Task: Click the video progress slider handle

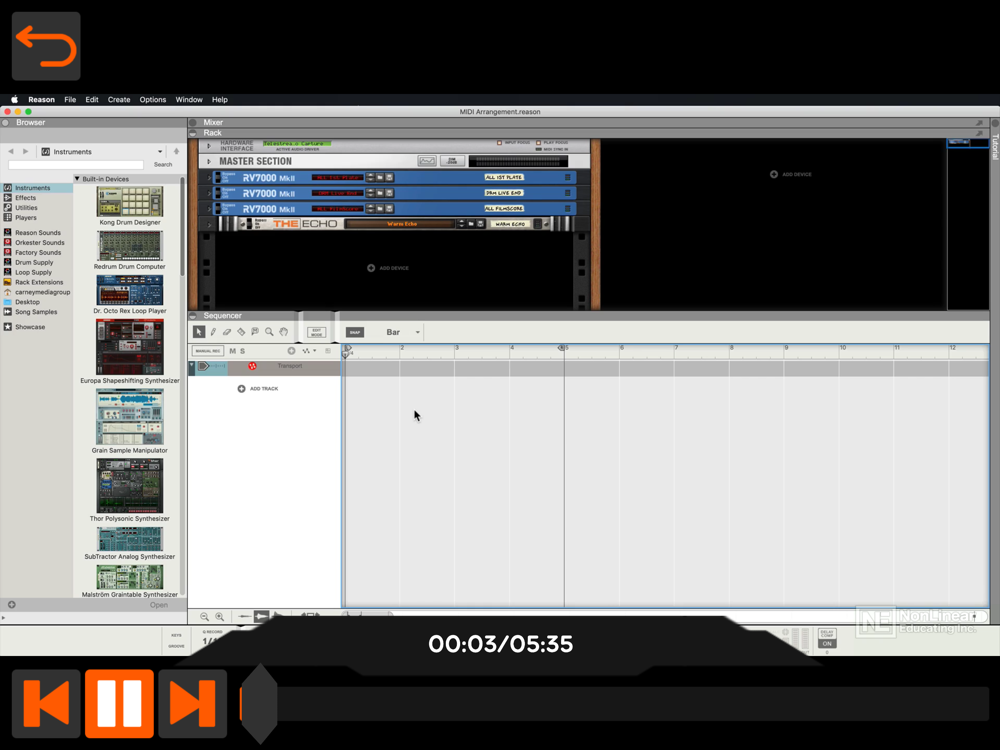Action: [259, 703]
